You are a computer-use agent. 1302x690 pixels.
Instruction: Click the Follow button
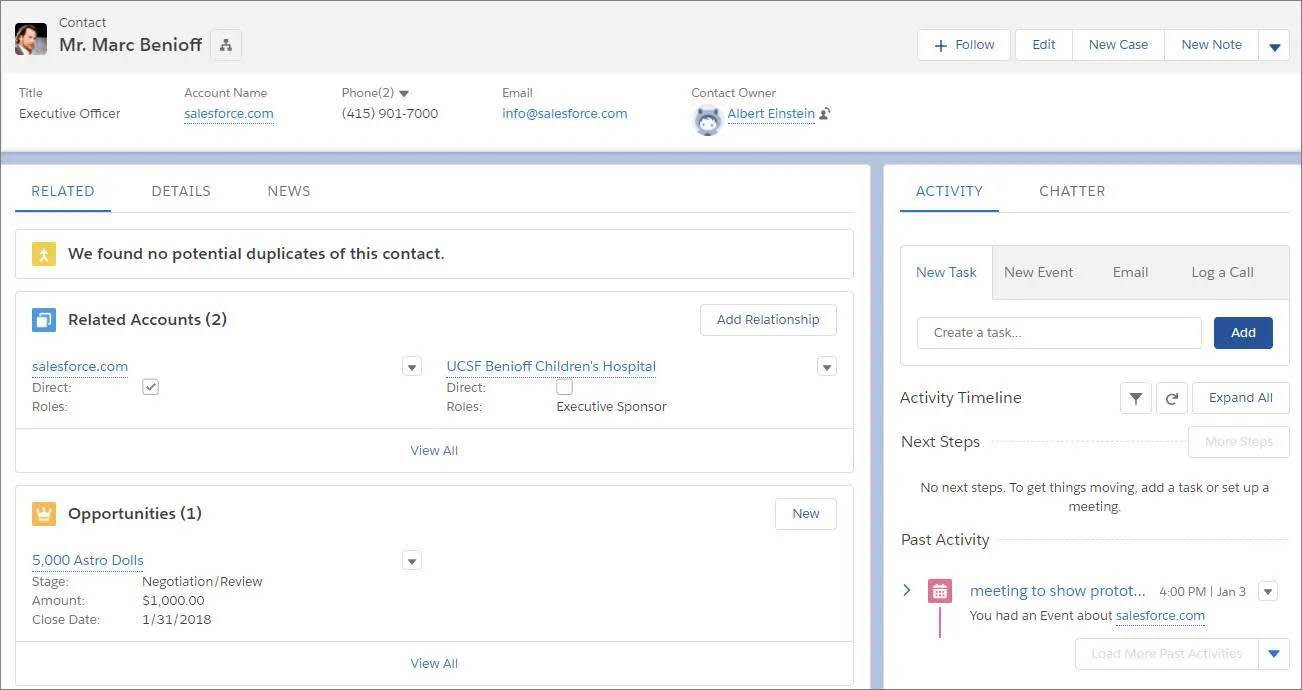click(964, 45)
